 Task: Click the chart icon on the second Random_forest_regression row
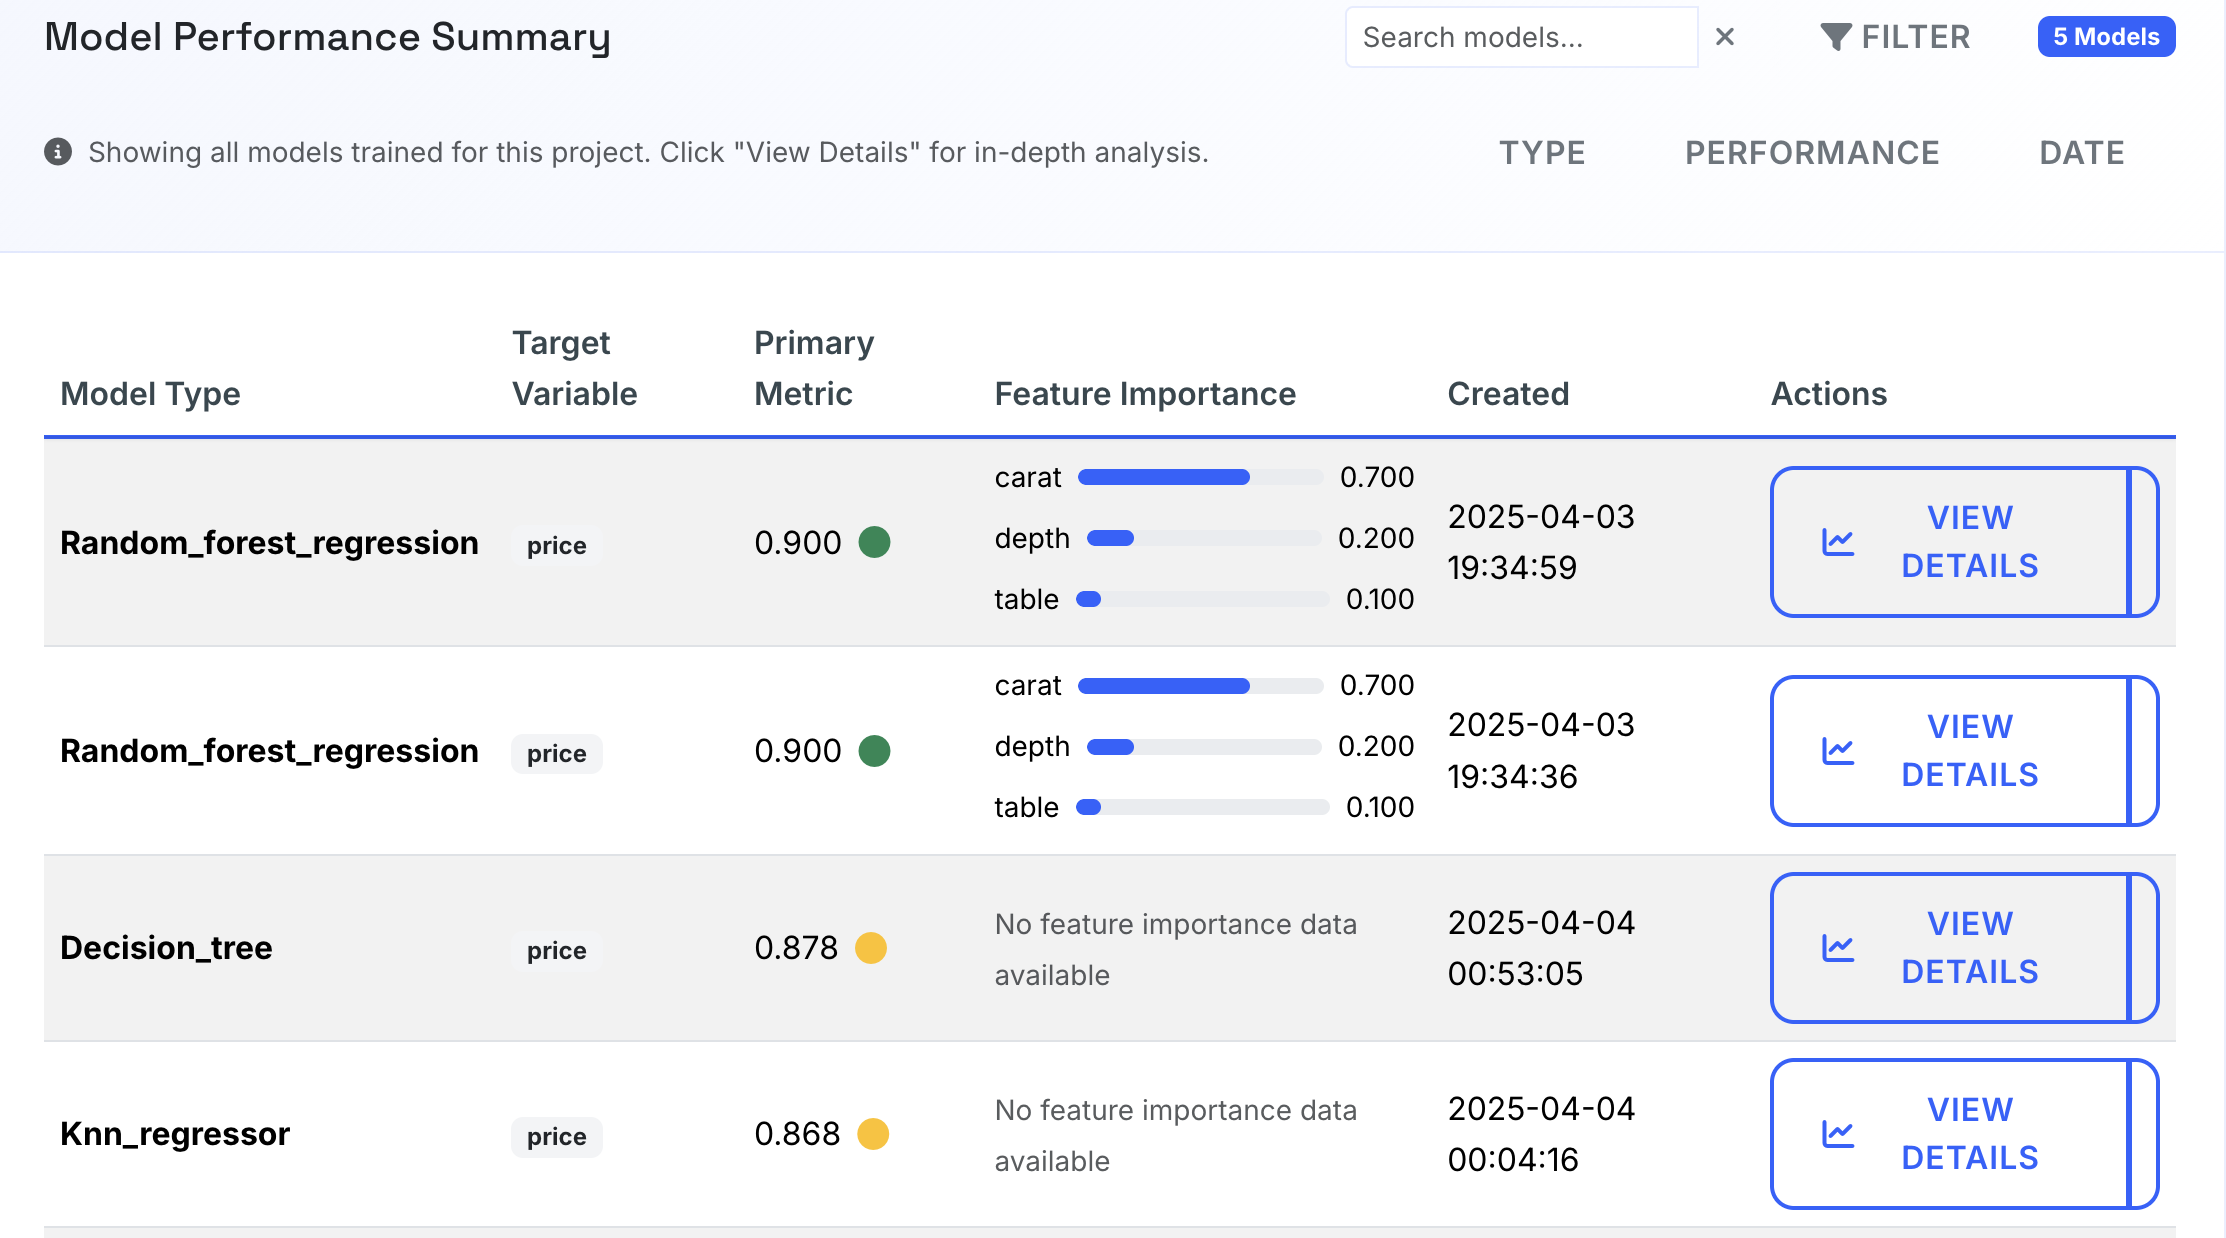(x=1838, y=750)
